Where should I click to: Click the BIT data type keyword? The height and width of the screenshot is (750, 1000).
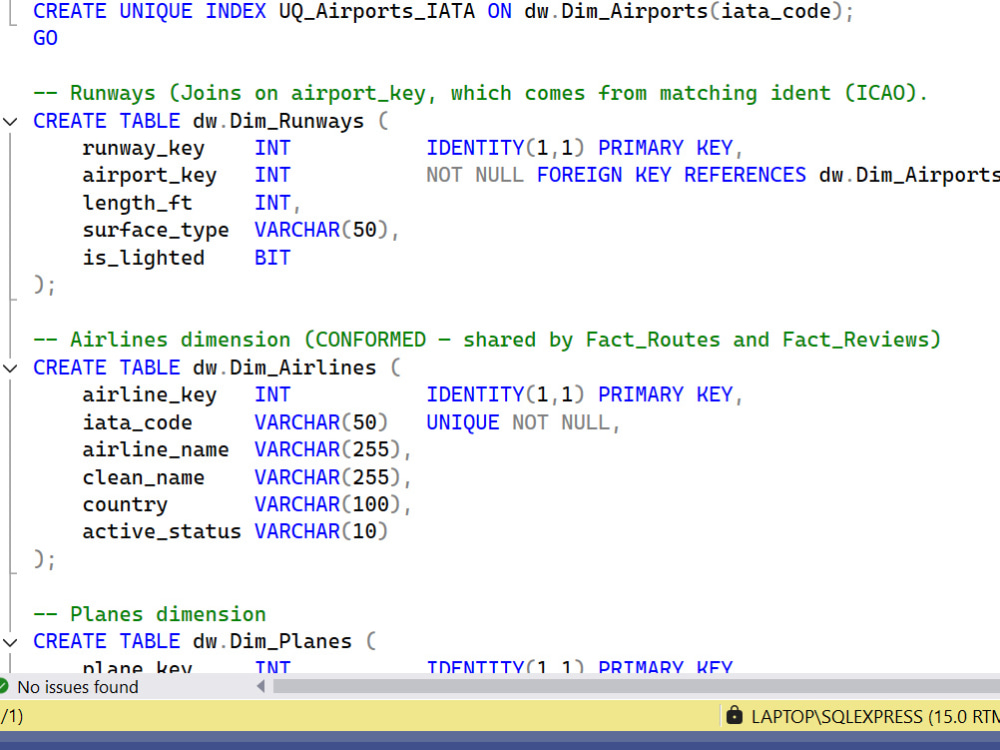(272, 258)
